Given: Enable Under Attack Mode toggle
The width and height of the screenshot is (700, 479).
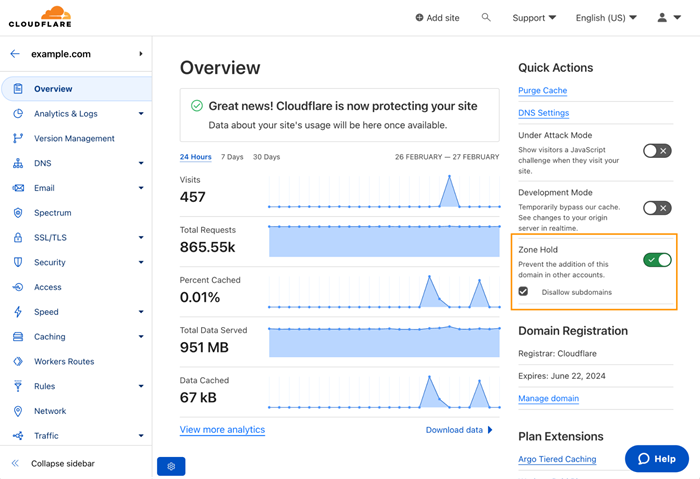Looking at the screenshot, I should 656,151.
